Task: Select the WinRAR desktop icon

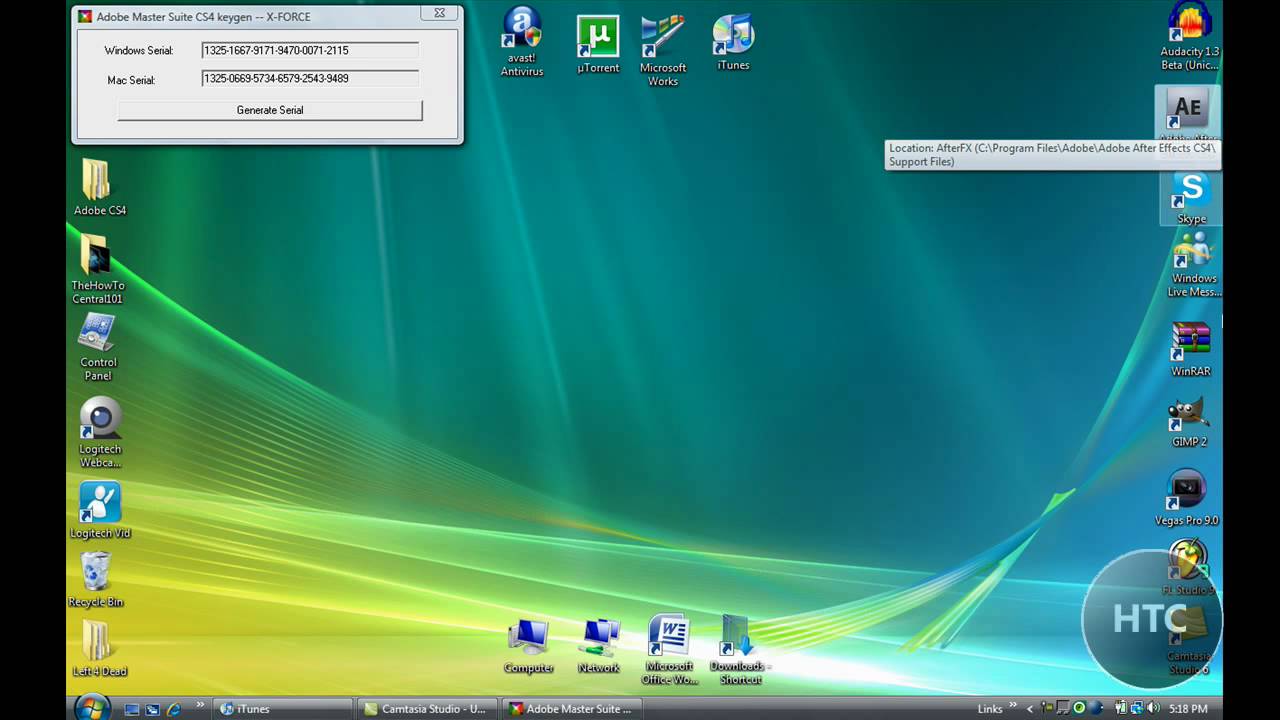Action: [x=1191, y=348]
